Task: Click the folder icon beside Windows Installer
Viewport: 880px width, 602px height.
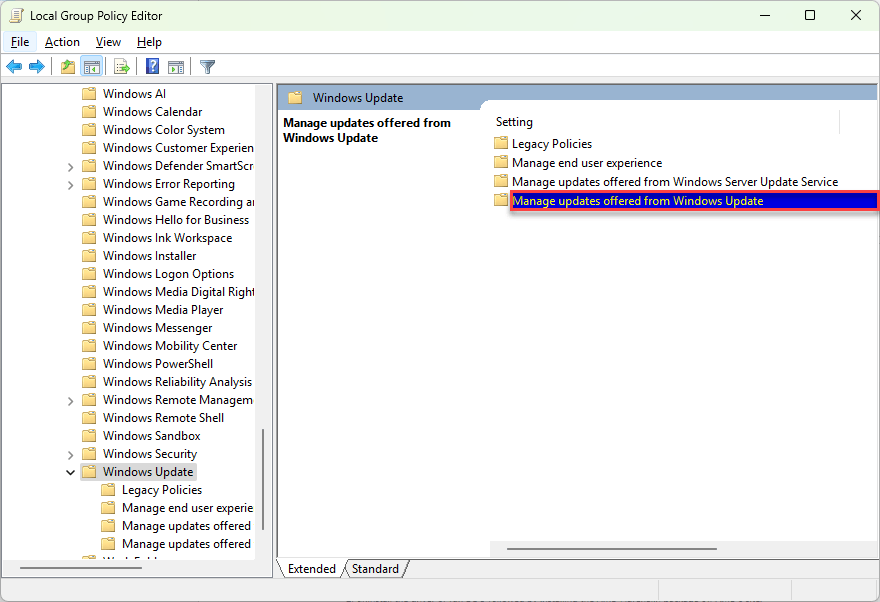Action: pos(89,256)
